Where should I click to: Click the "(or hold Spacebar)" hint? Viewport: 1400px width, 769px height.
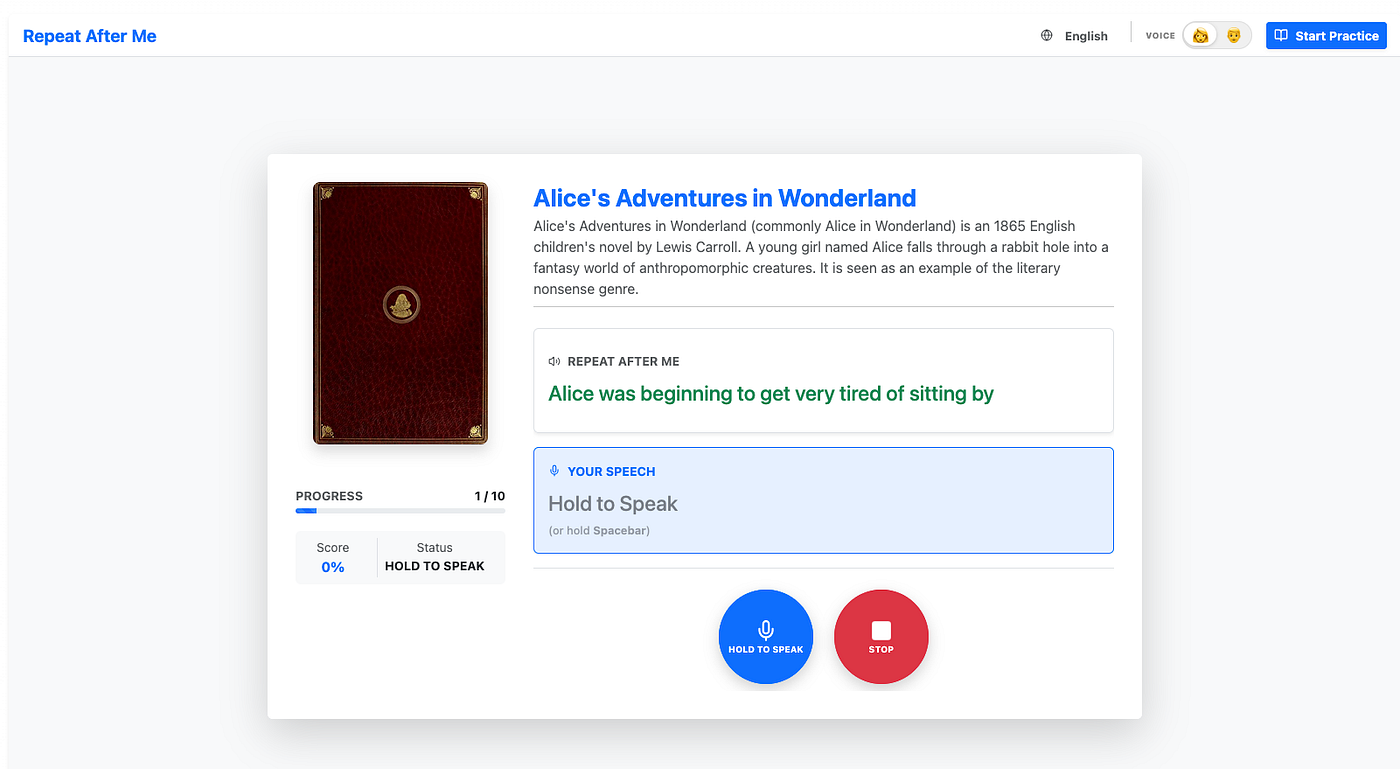599,530
